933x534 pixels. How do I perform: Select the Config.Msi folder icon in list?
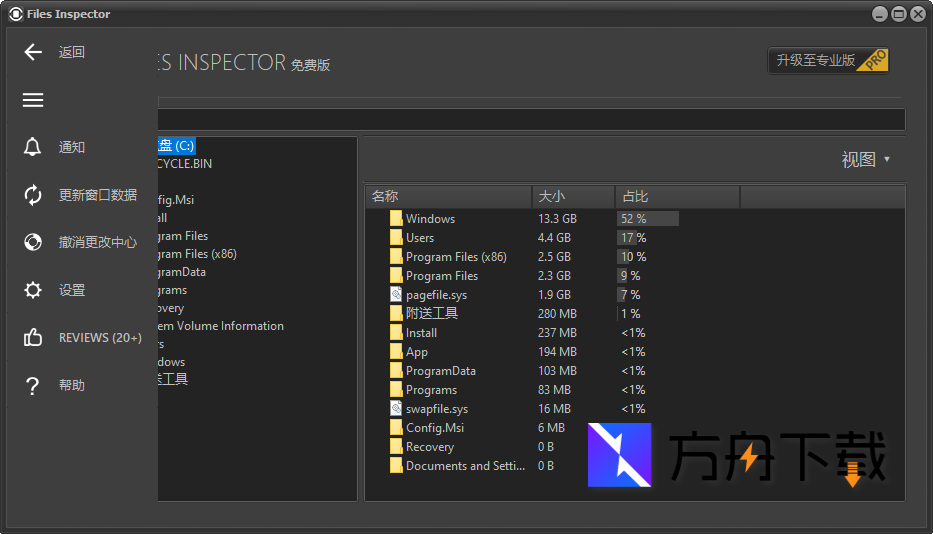pos(396,427)
